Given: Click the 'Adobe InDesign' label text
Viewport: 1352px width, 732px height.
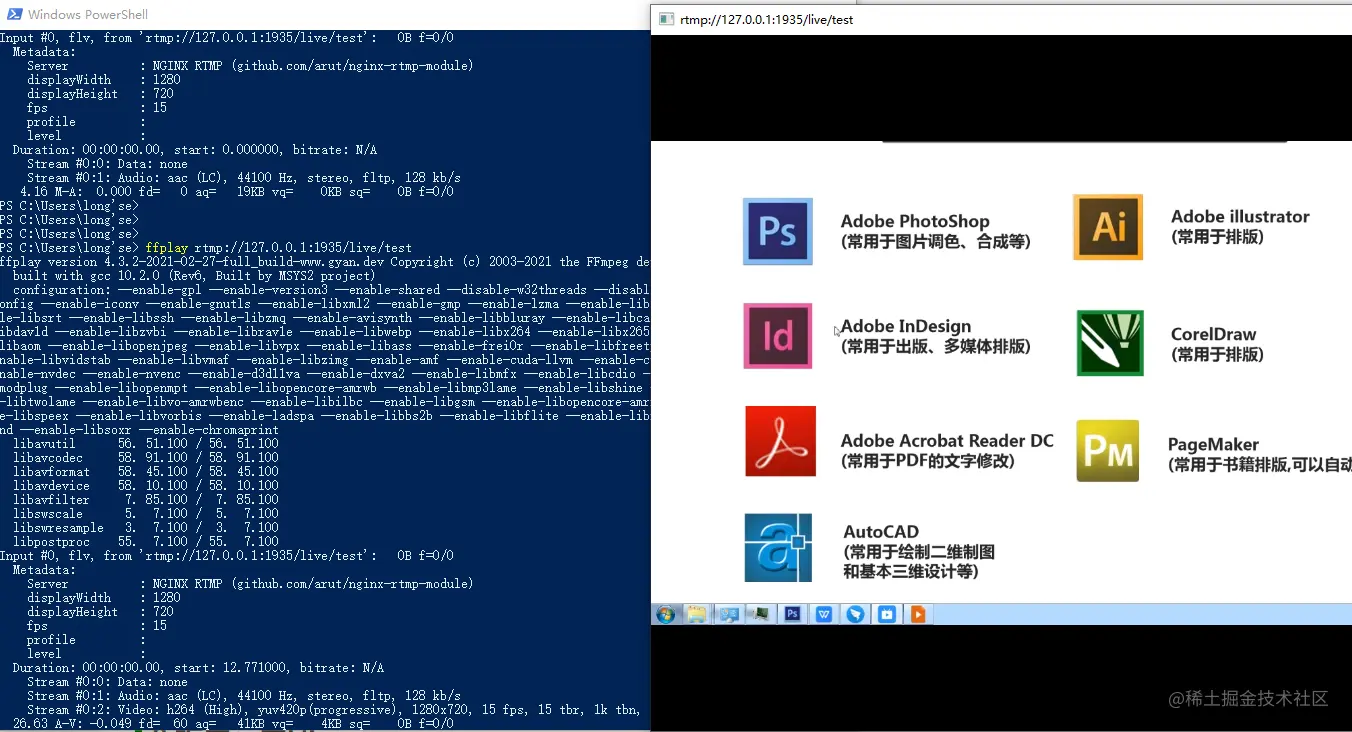Looking at the screenshot, I should click(906, 326).
